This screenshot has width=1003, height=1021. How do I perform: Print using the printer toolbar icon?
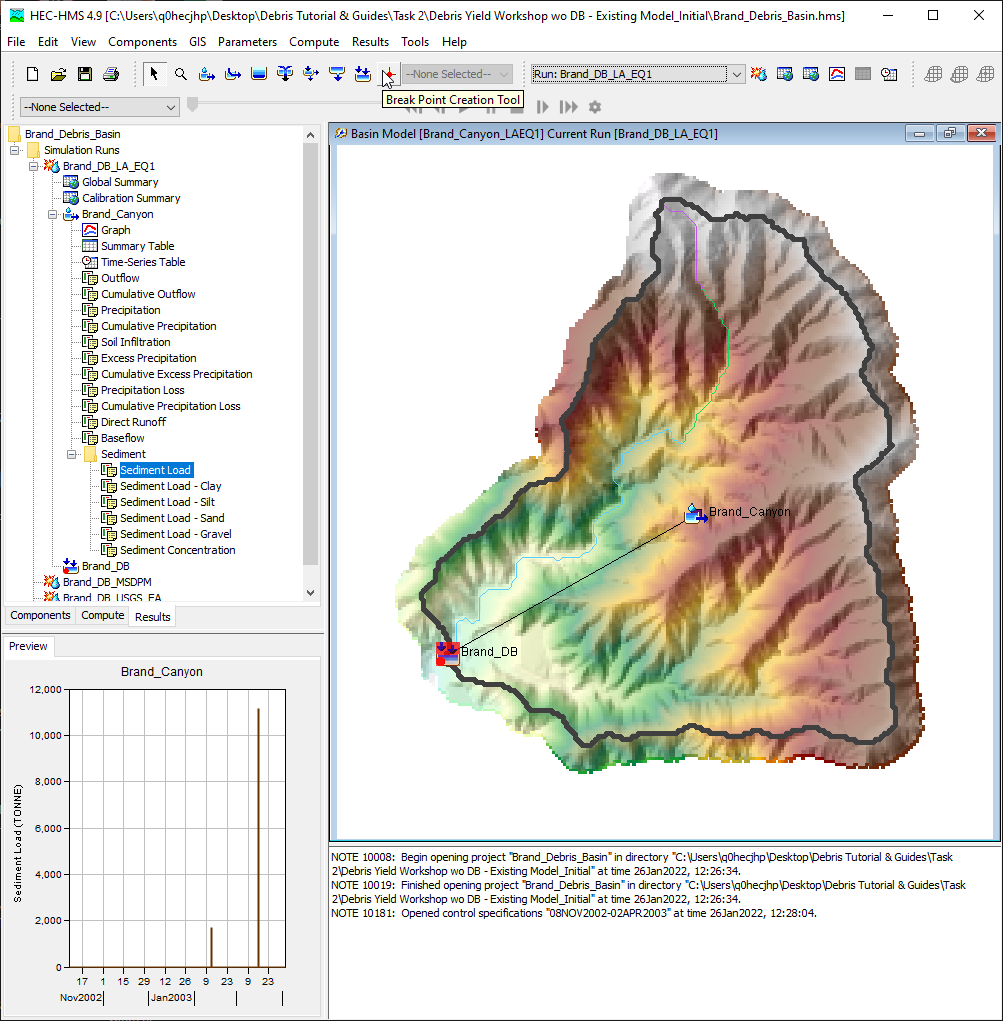coord(111,74)
